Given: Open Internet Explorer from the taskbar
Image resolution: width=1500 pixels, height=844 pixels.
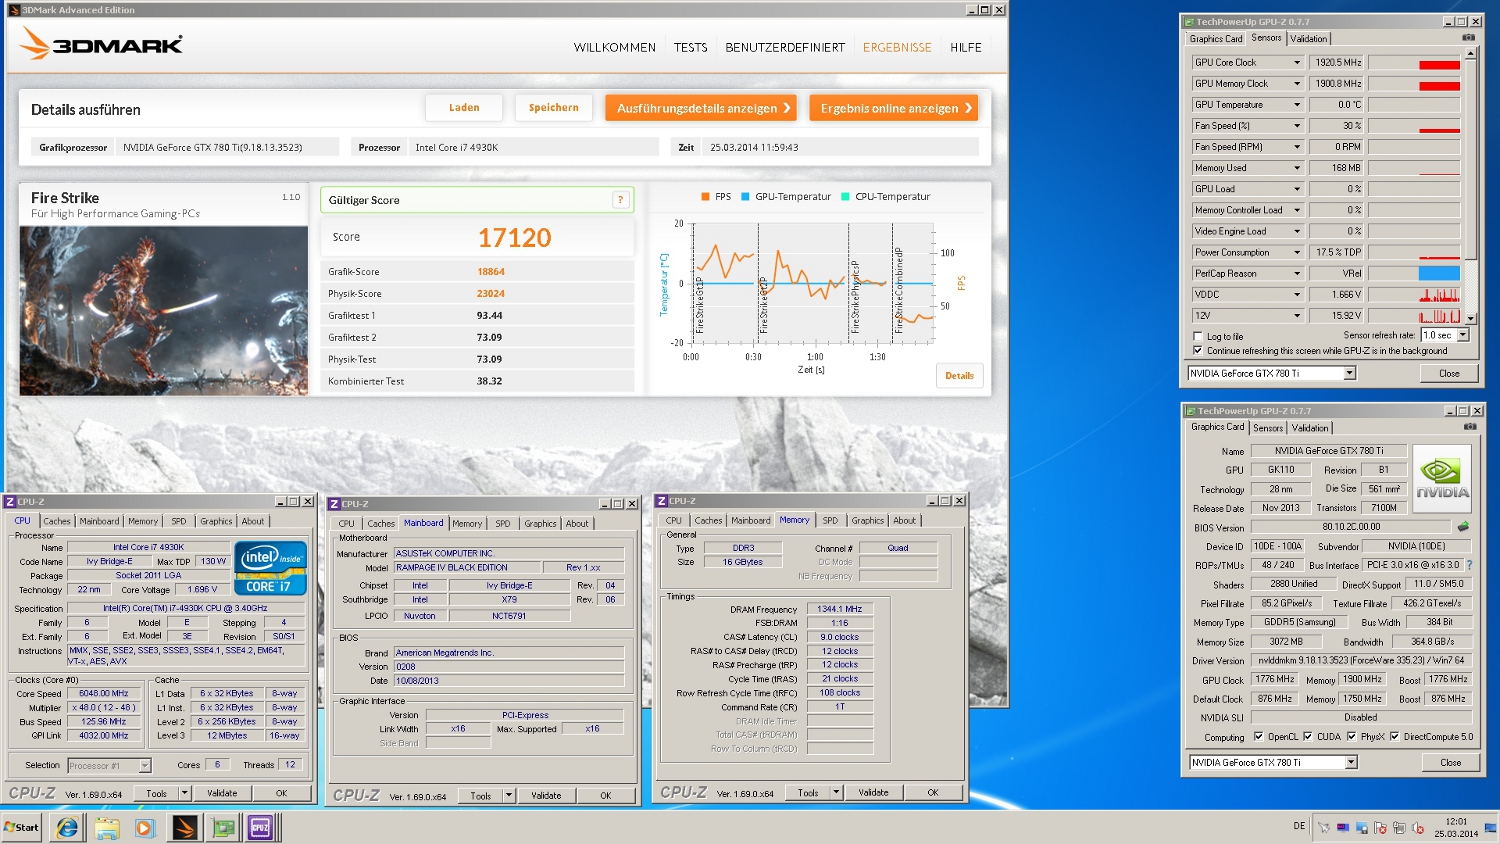Looking at the screenshot, I should coord(67,827).
